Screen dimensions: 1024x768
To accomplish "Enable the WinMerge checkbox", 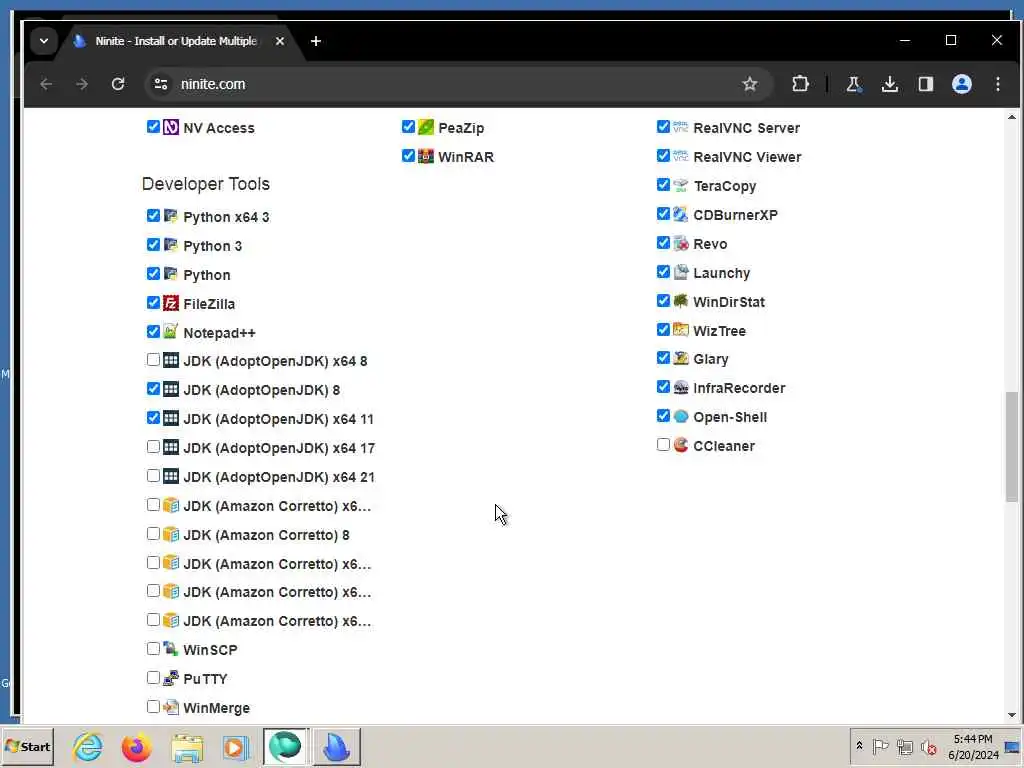I will click(153, 707).
